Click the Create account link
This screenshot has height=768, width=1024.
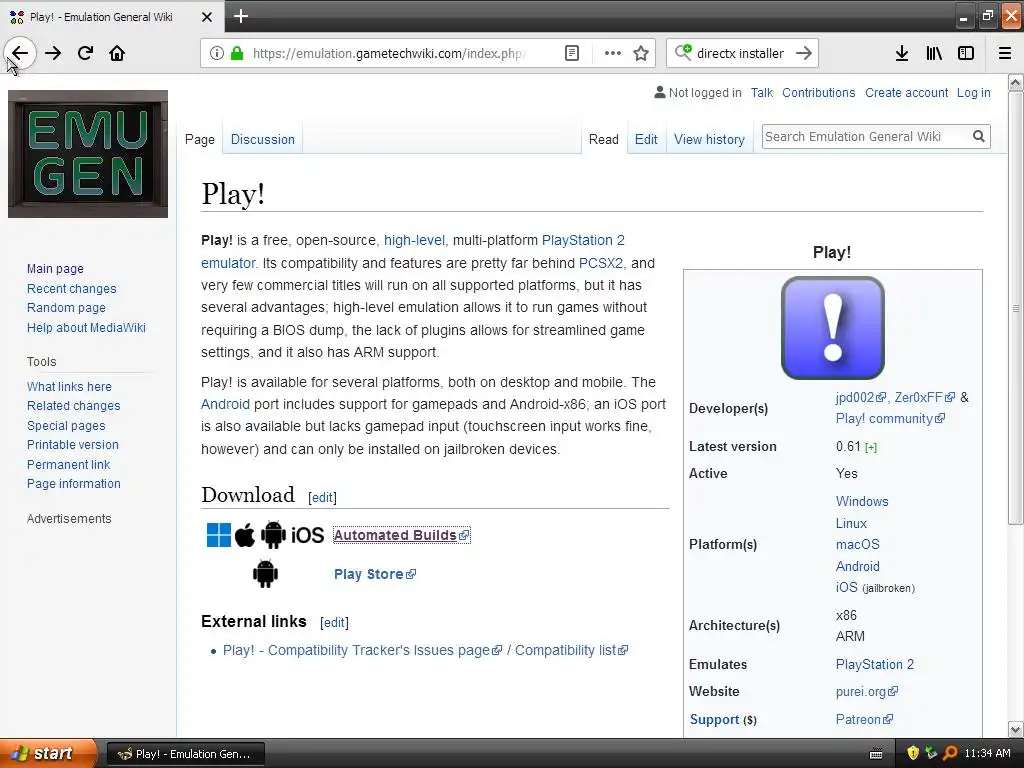906,93
